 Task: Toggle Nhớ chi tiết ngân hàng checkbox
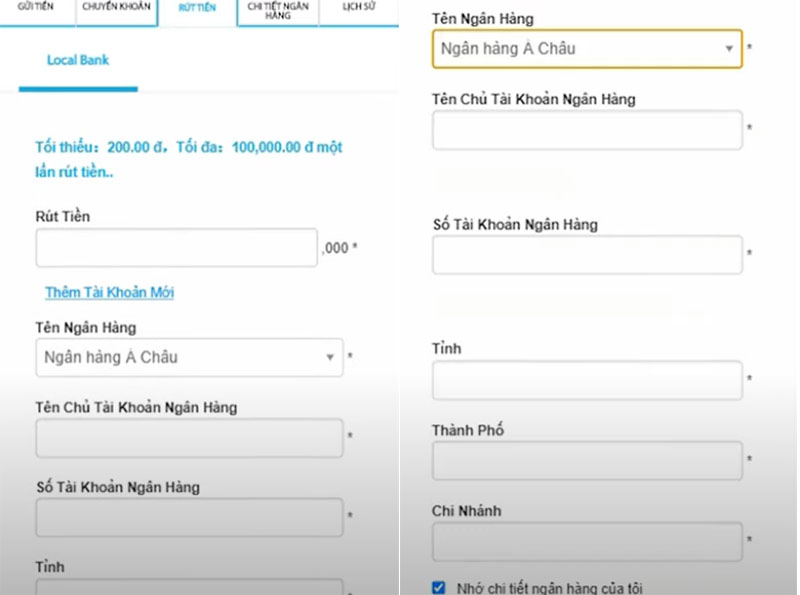[x=439, y=587]
